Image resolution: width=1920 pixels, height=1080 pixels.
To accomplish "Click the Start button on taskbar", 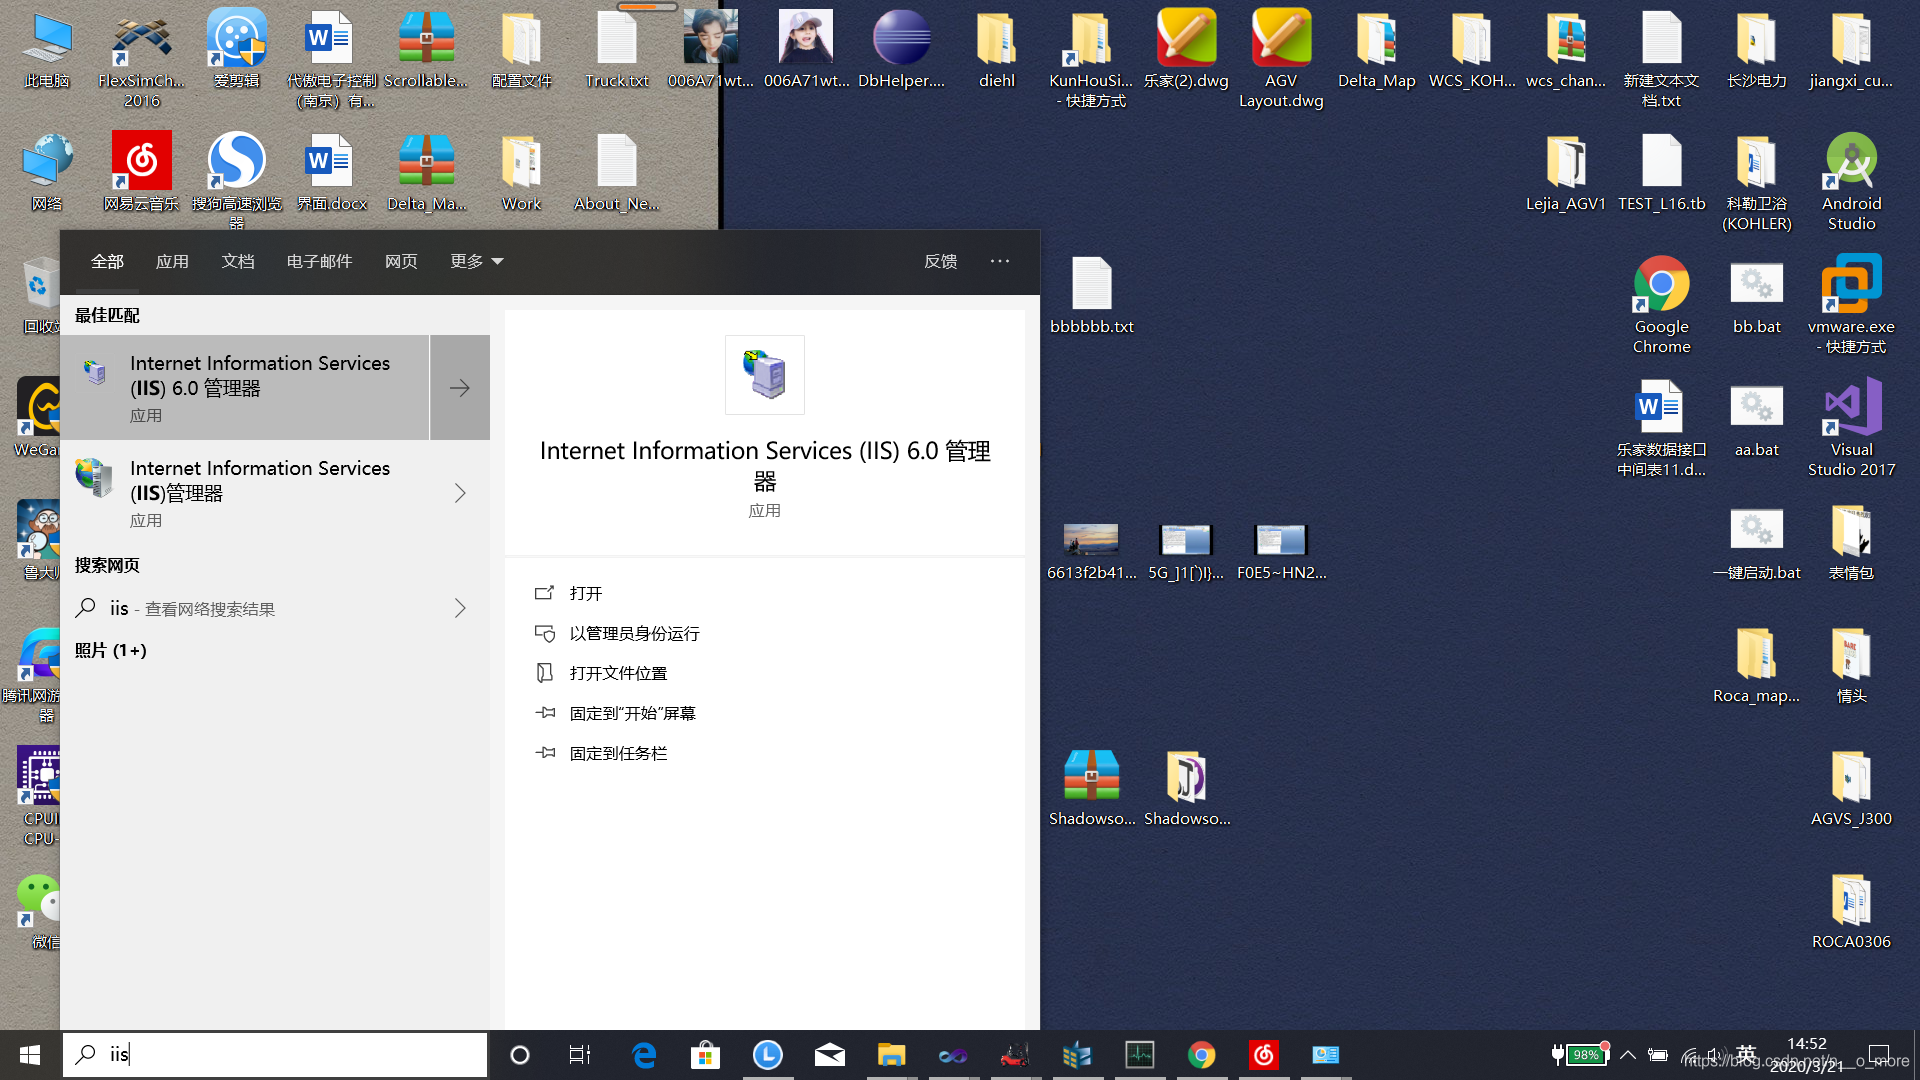I will pyautogui.click(x=30, y=1055).
